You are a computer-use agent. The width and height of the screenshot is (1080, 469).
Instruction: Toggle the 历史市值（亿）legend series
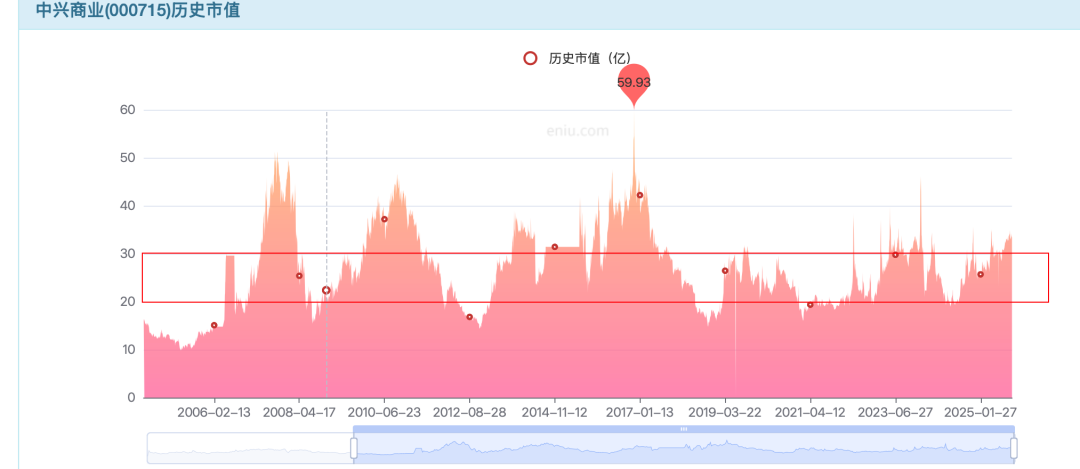point(577,59)
